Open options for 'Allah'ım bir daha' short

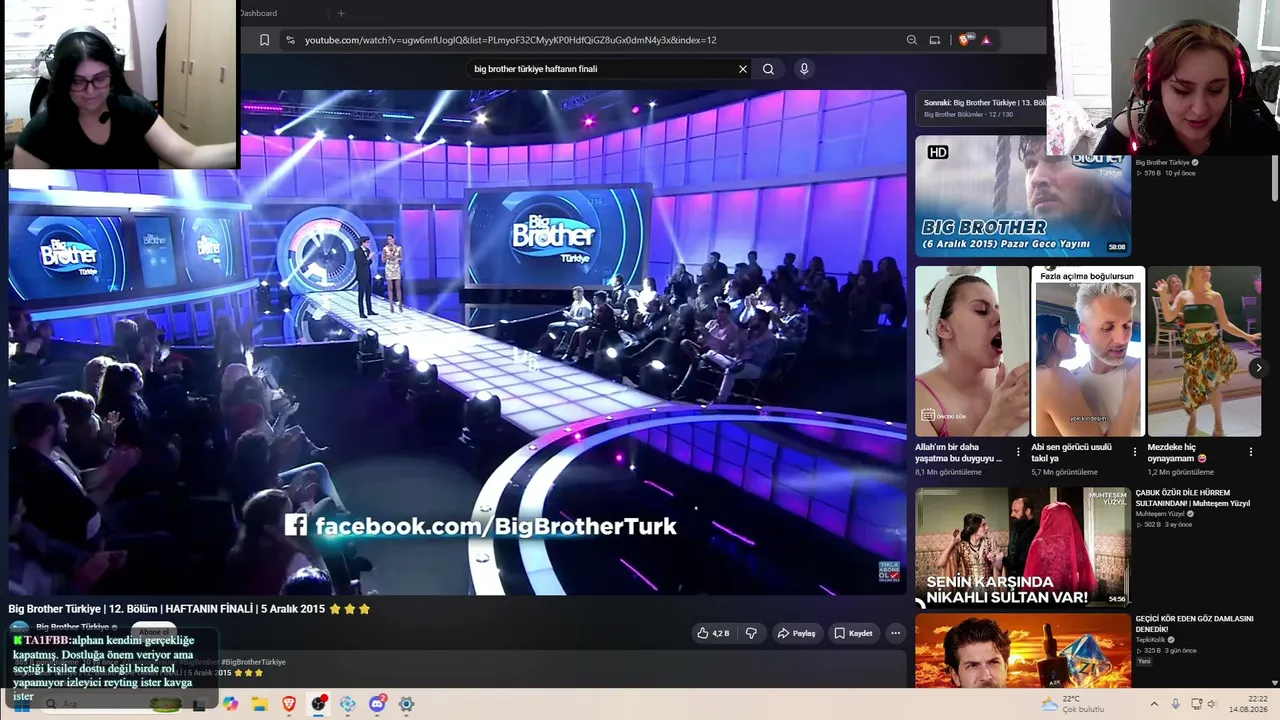(x=1018, y=452)
